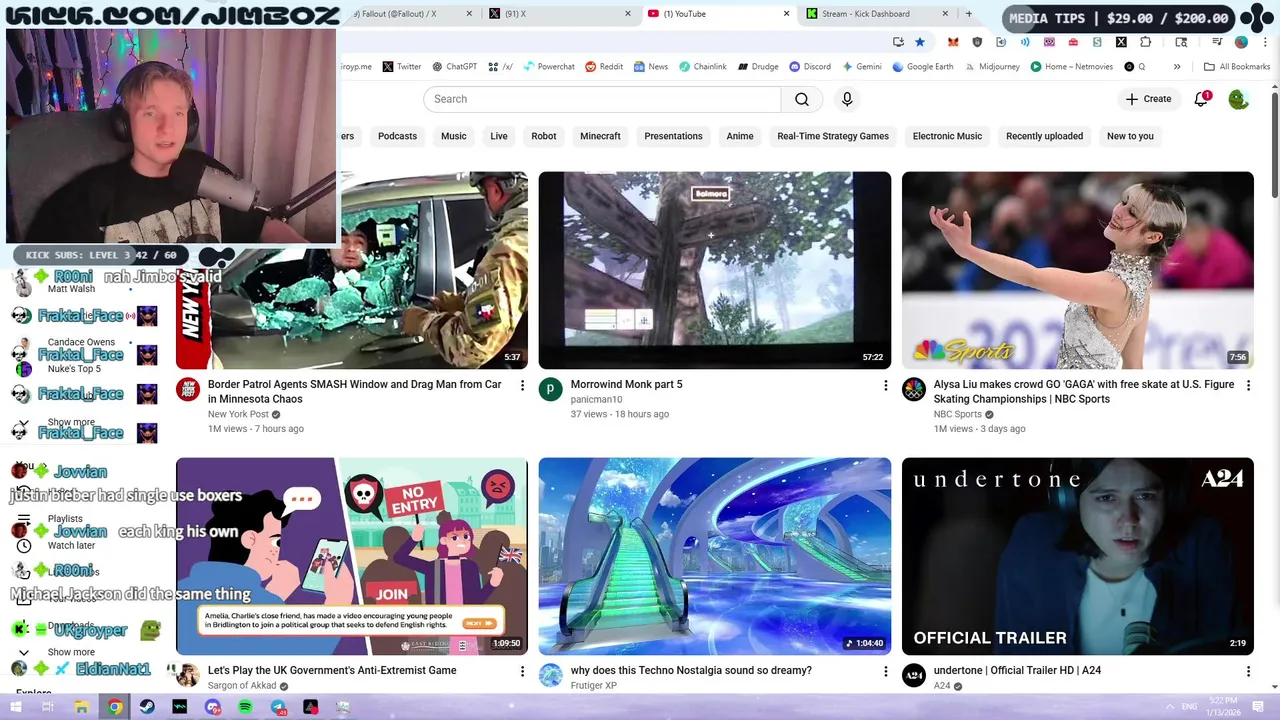
Task: Open Frutiger XP channel avatar
Action: 550,676
